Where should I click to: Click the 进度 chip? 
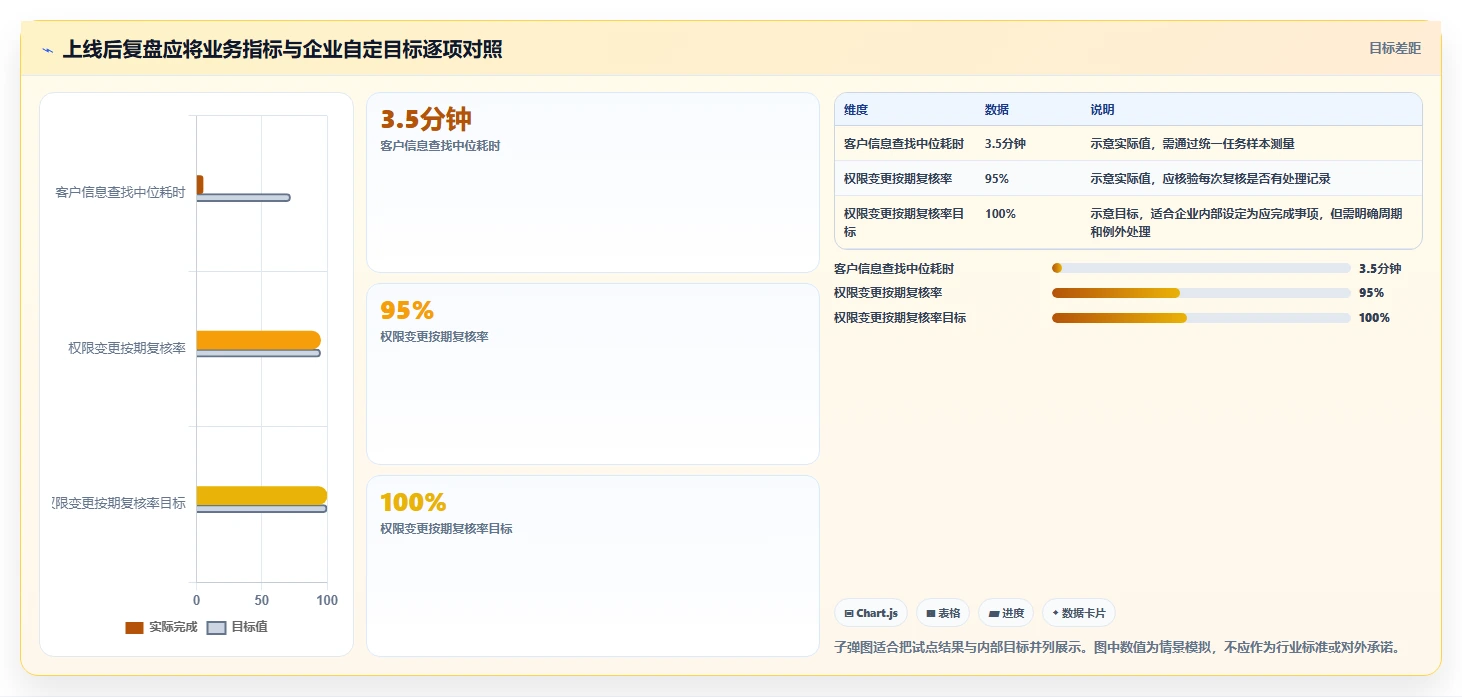pos(1006,613)
